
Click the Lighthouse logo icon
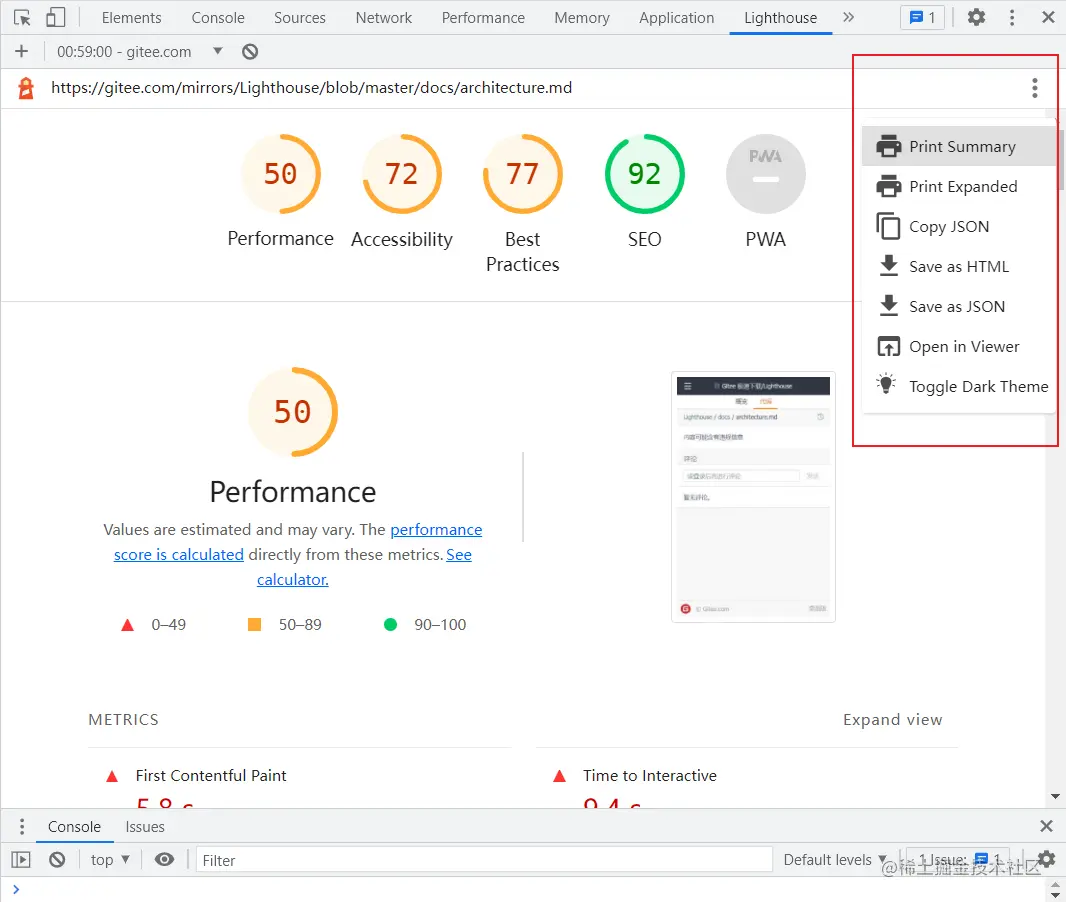[x=26, y=88]
